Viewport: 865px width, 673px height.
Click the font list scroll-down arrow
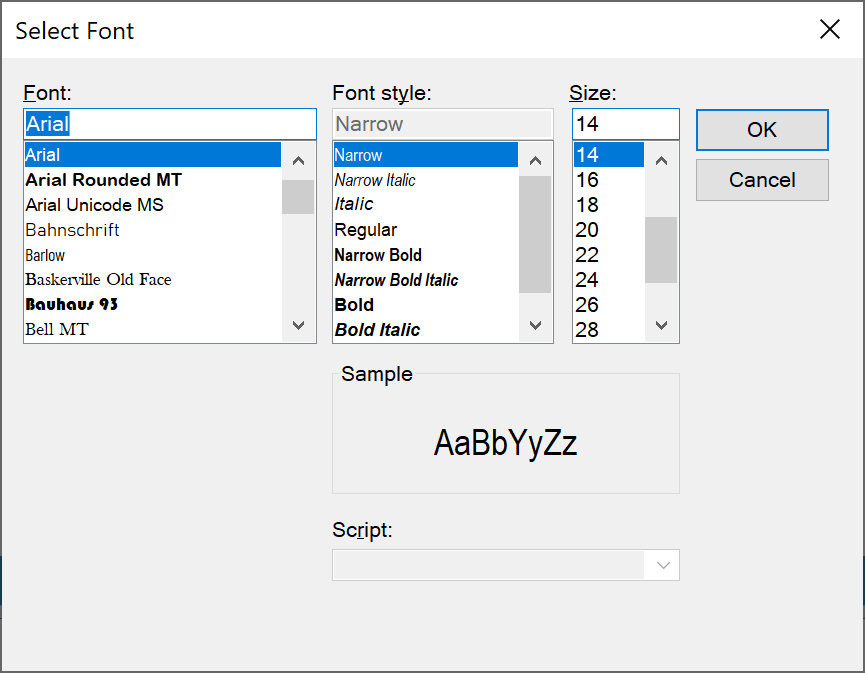coord(298,325)
